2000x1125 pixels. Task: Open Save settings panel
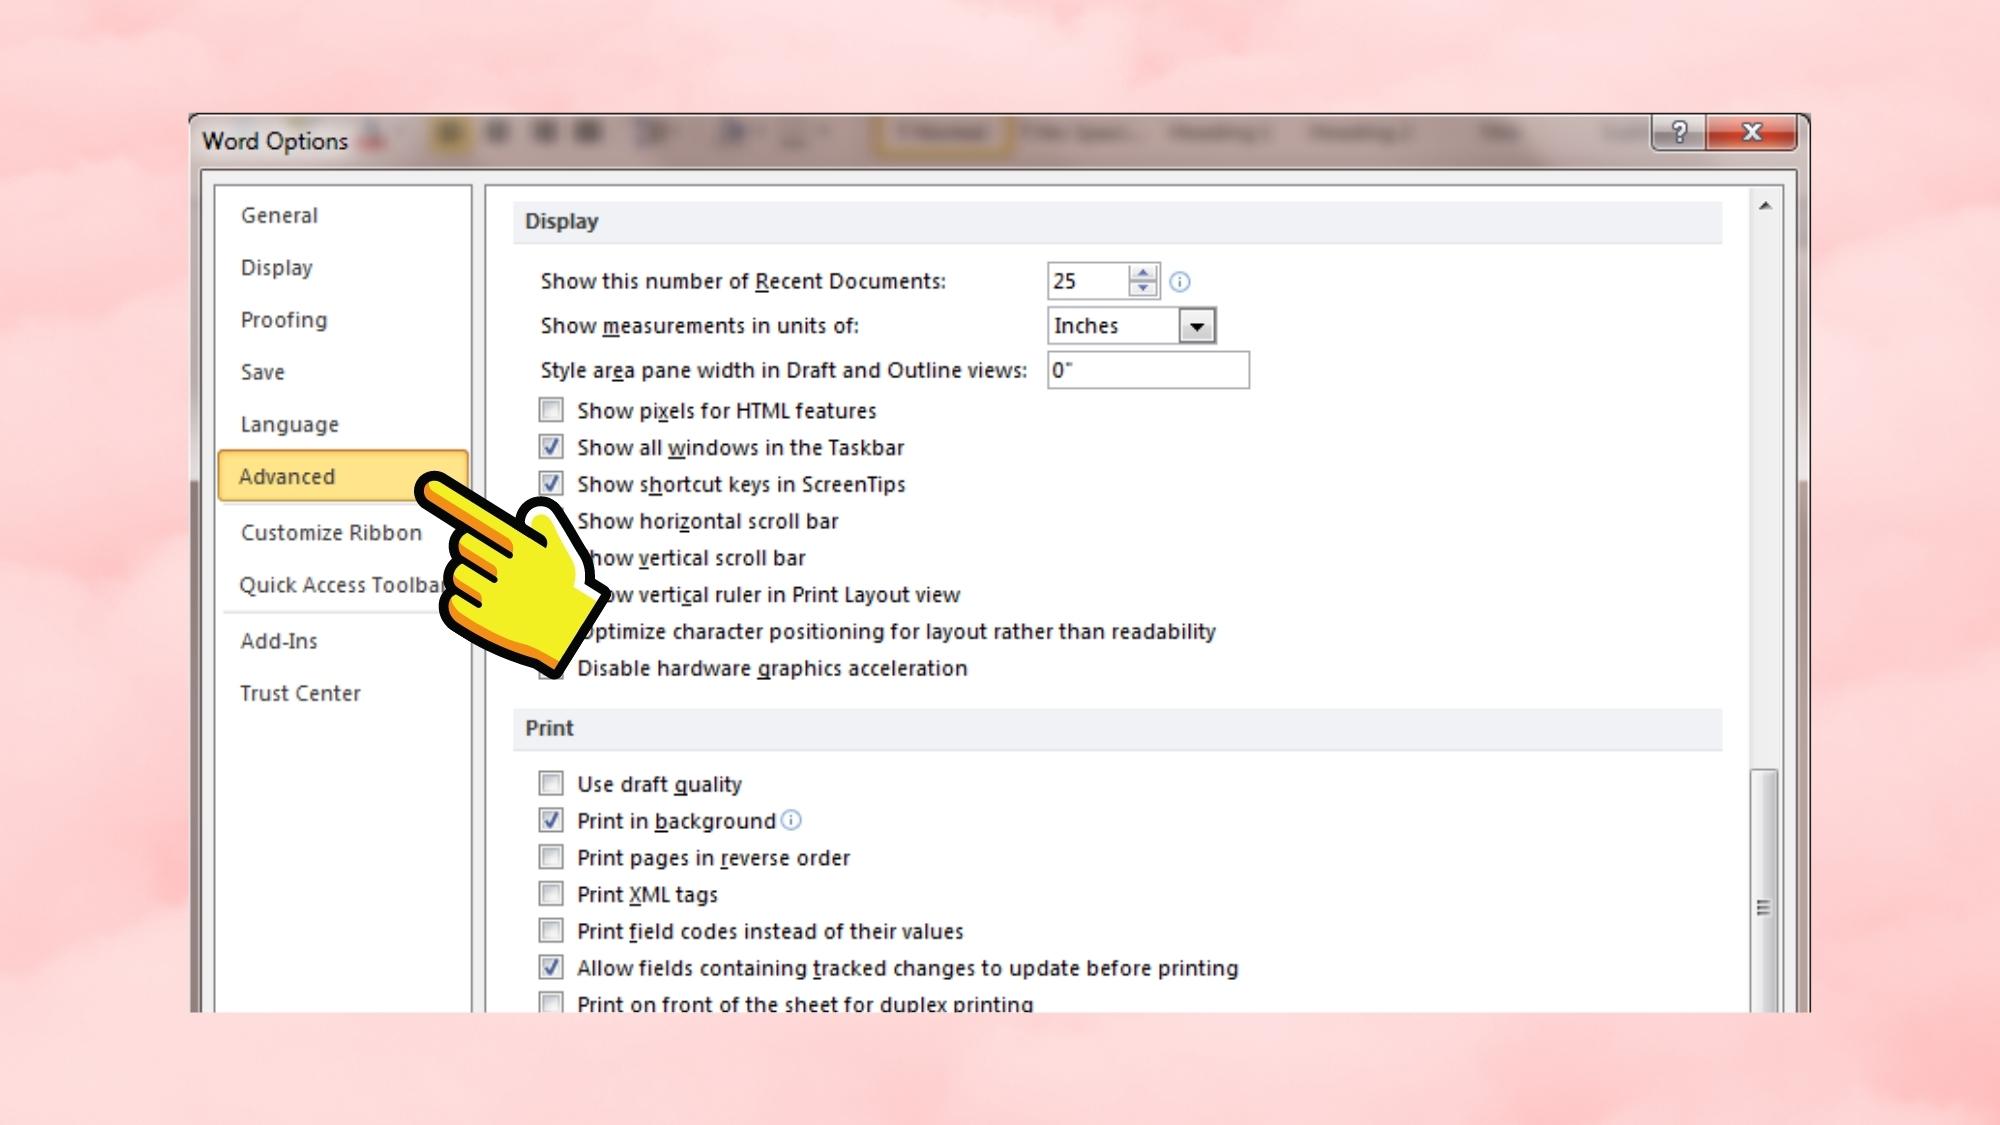click(262, 371)
